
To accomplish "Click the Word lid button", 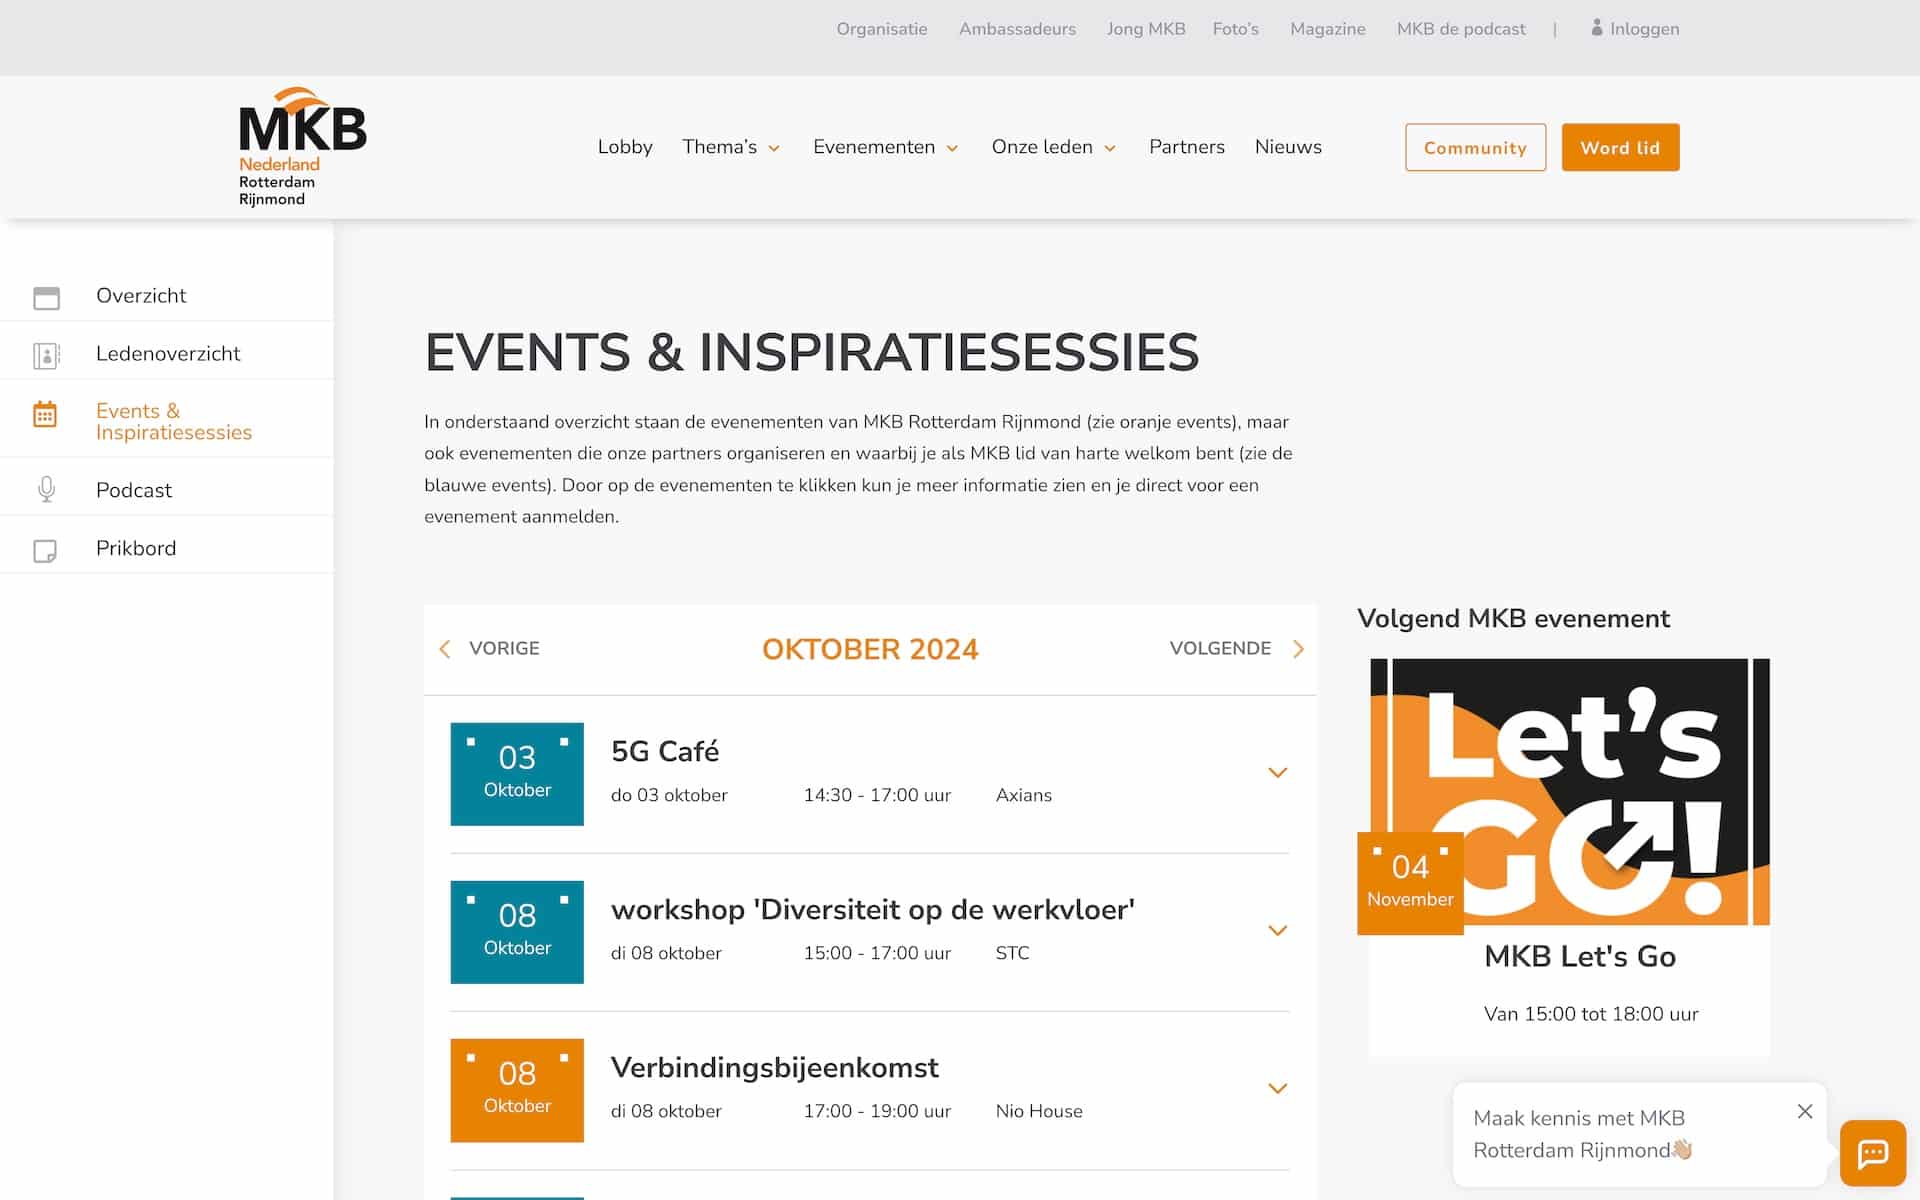I will point(1620,147).
